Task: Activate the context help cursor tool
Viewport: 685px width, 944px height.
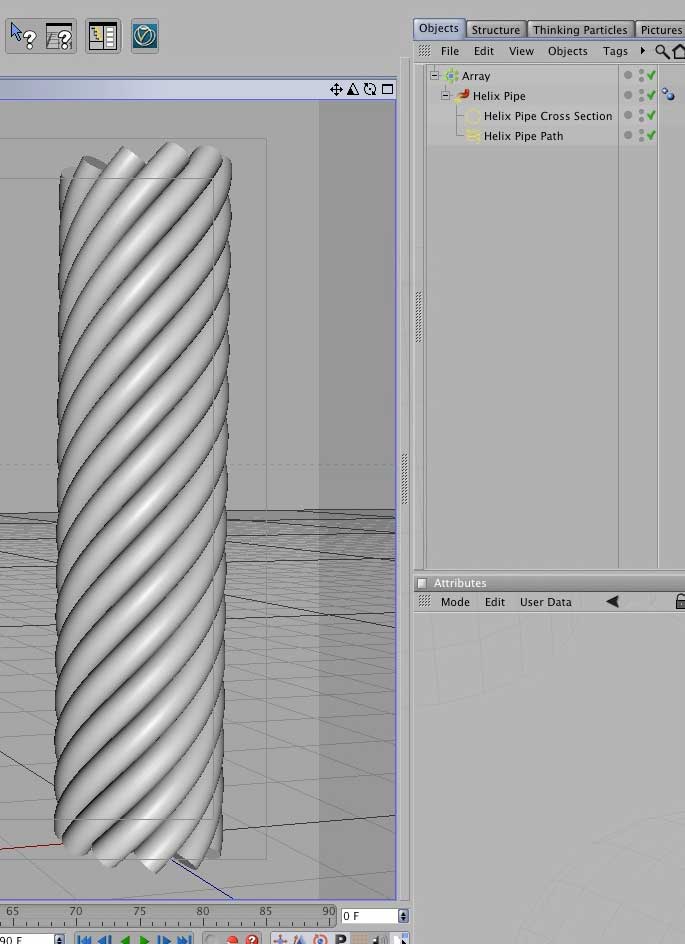Action: (23, 36)
